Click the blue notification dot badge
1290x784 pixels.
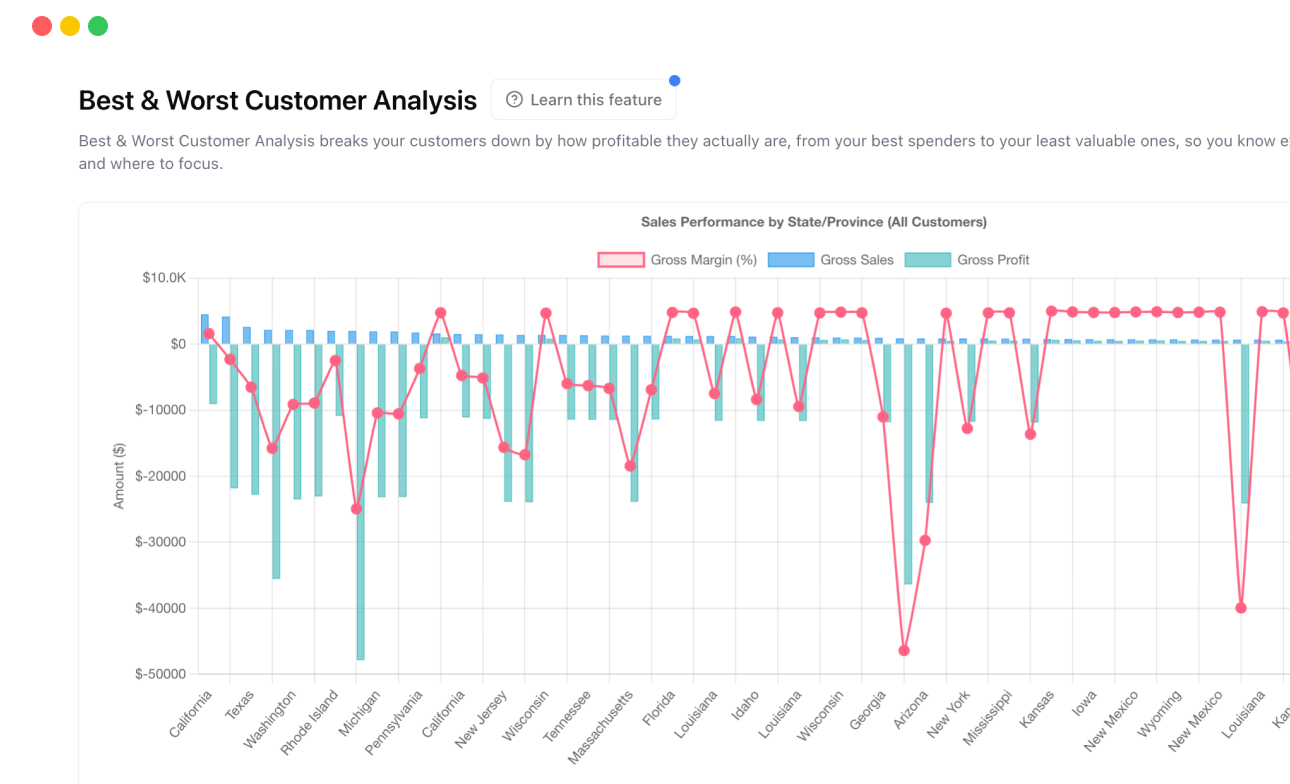[675, 80]
